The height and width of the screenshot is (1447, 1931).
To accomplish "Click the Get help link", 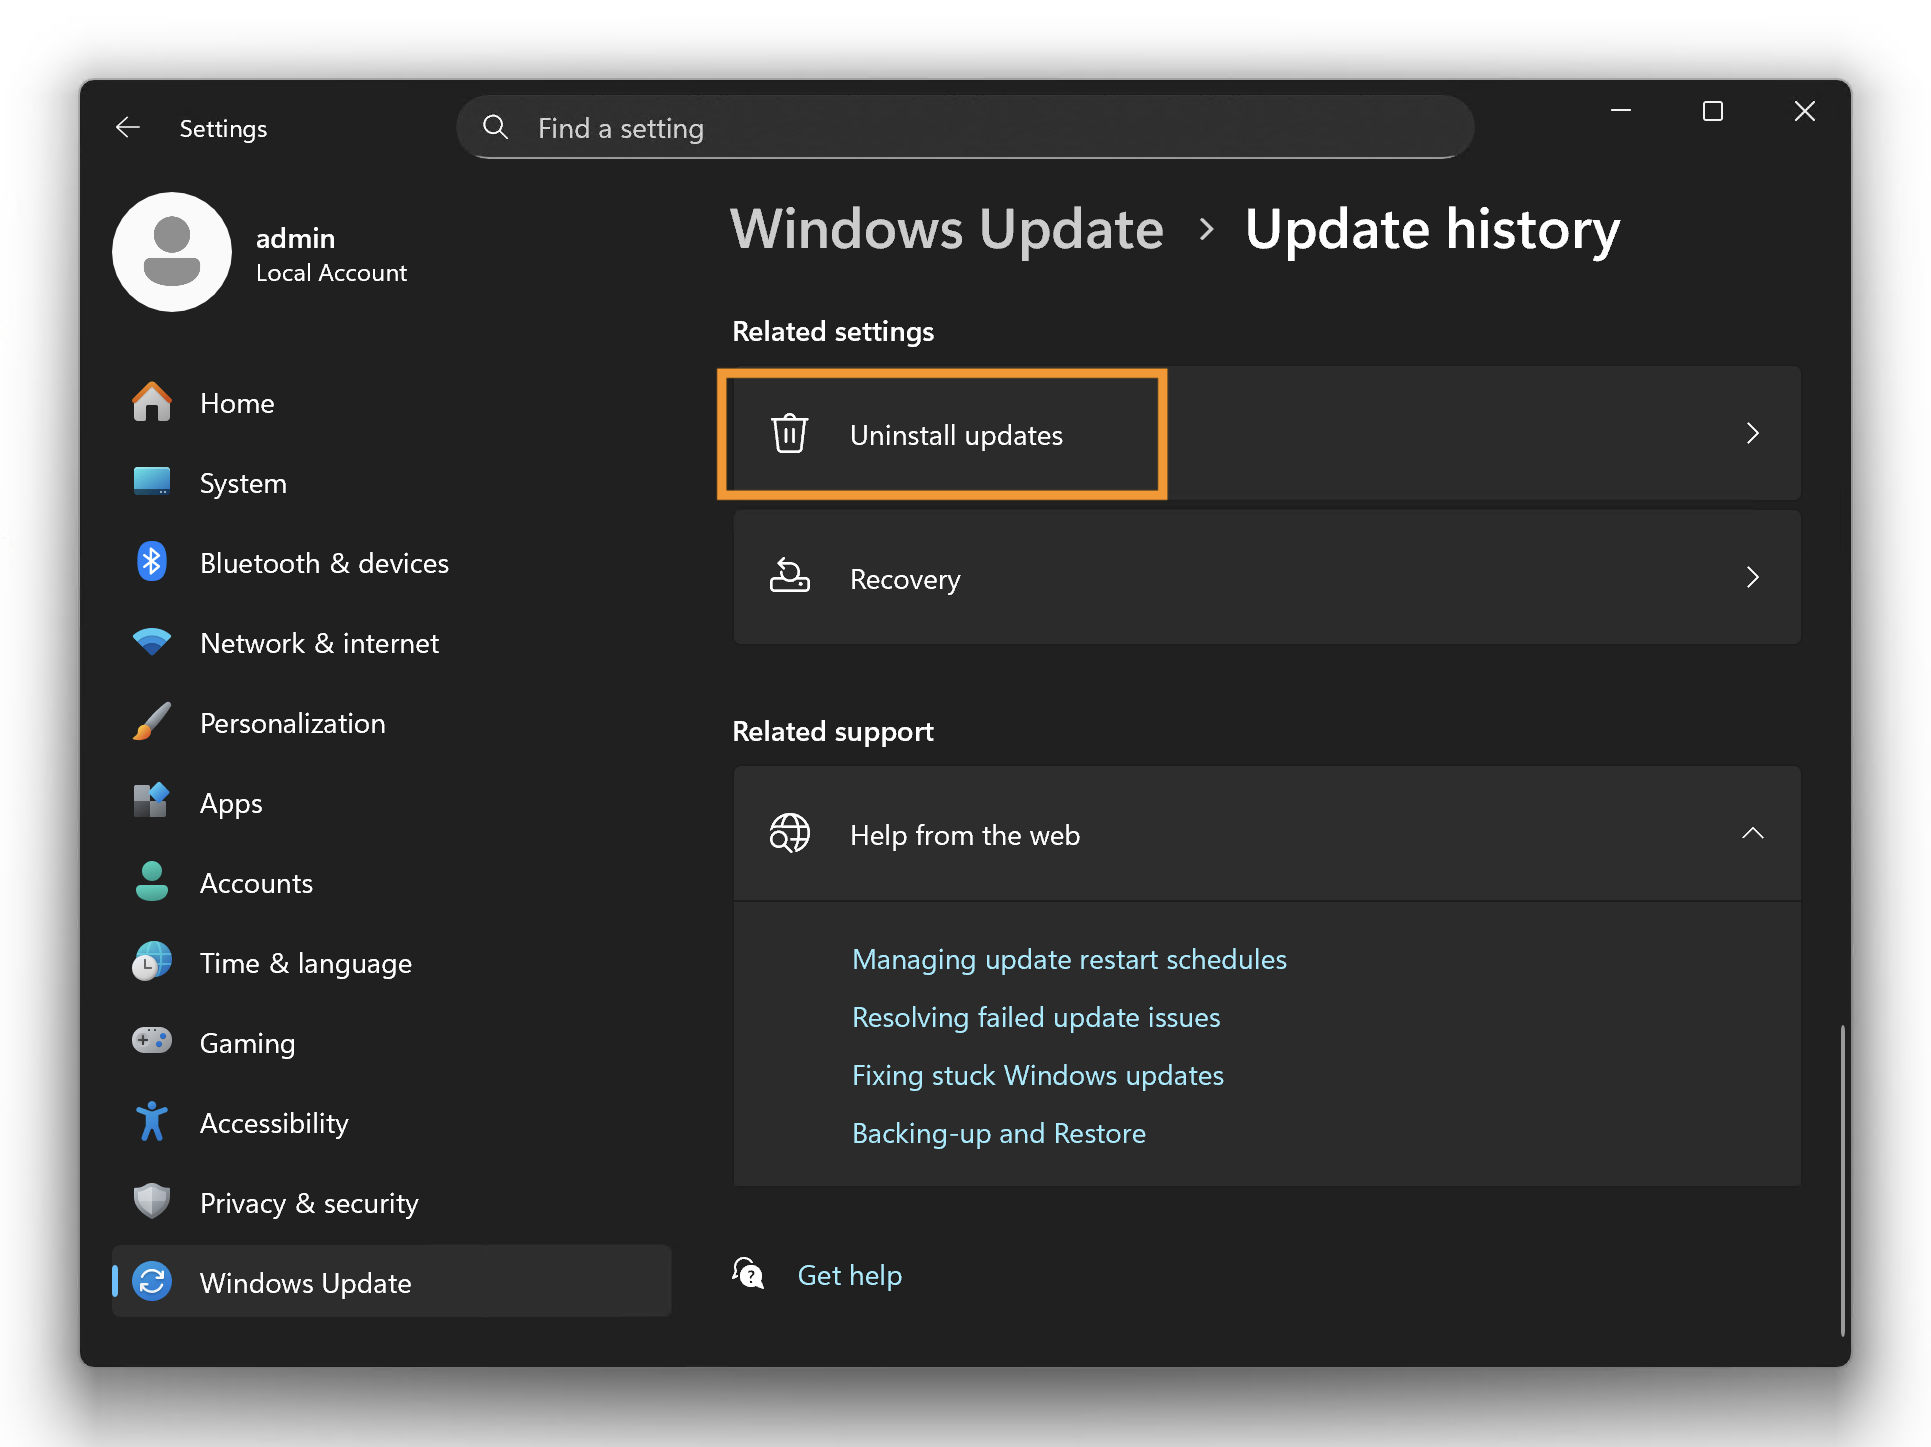I will 849,1275.
